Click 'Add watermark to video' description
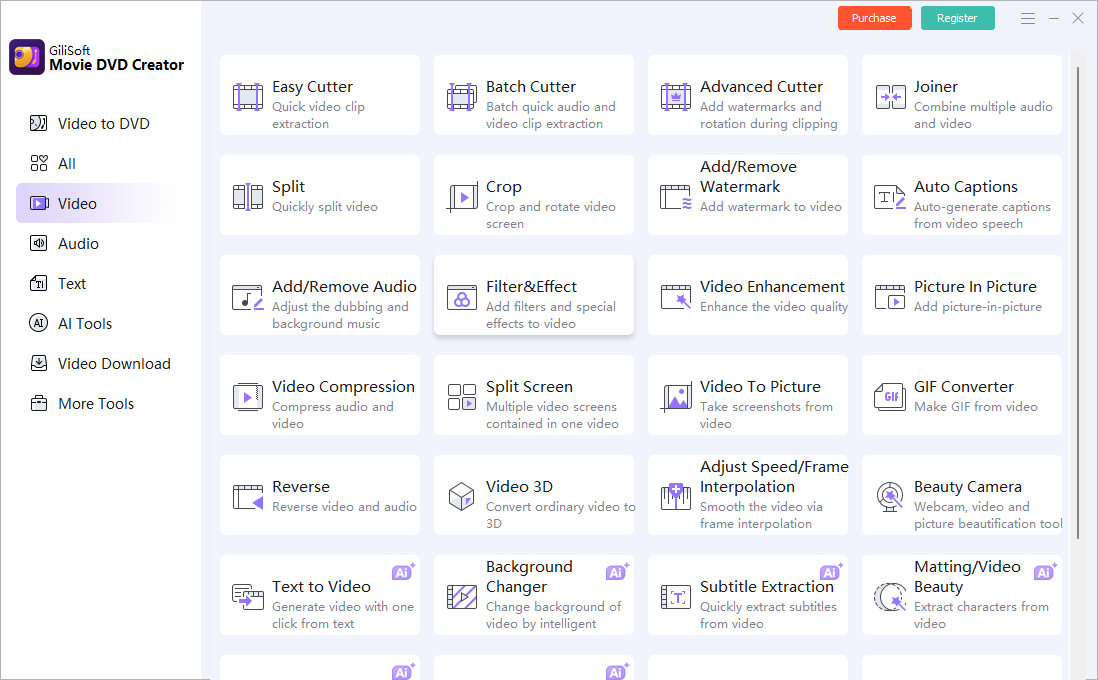Viewport: 1098px width, 680px height. coord(770,207)
